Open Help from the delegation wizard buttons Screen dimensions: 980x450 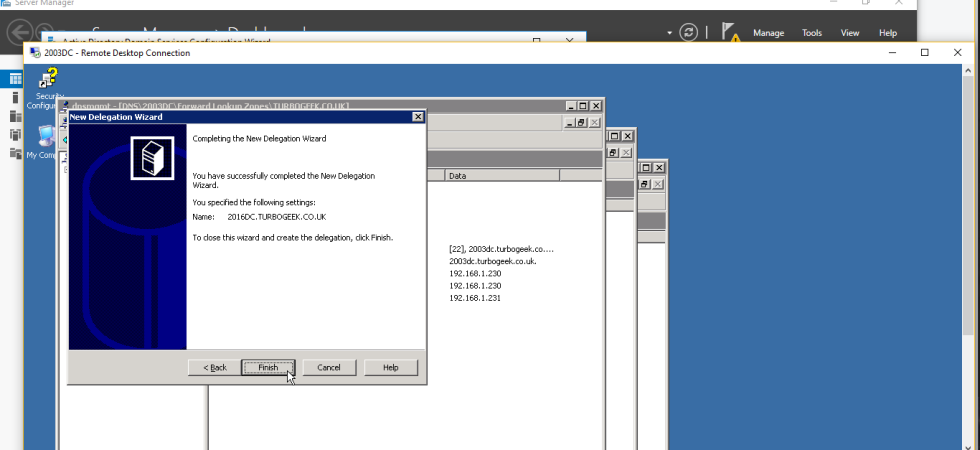(391, 368)
